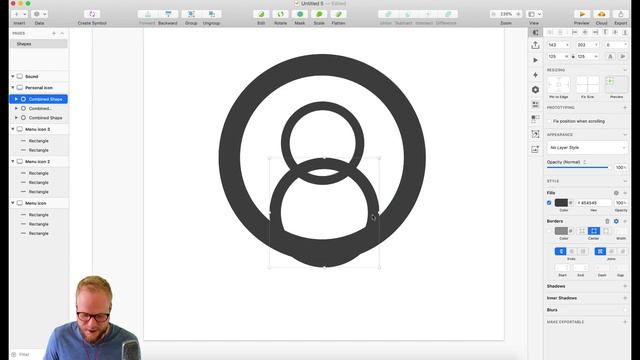Apply the Union boolean operation
This screenshot has height=360, width=640.
tap(388, 14)
